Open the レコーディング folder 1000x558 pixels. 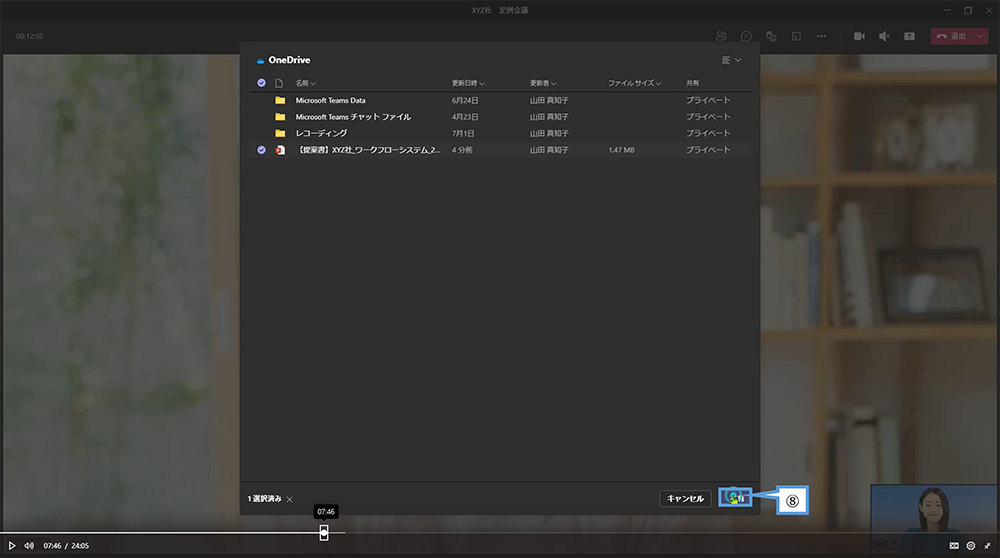(x=321, y=133)
